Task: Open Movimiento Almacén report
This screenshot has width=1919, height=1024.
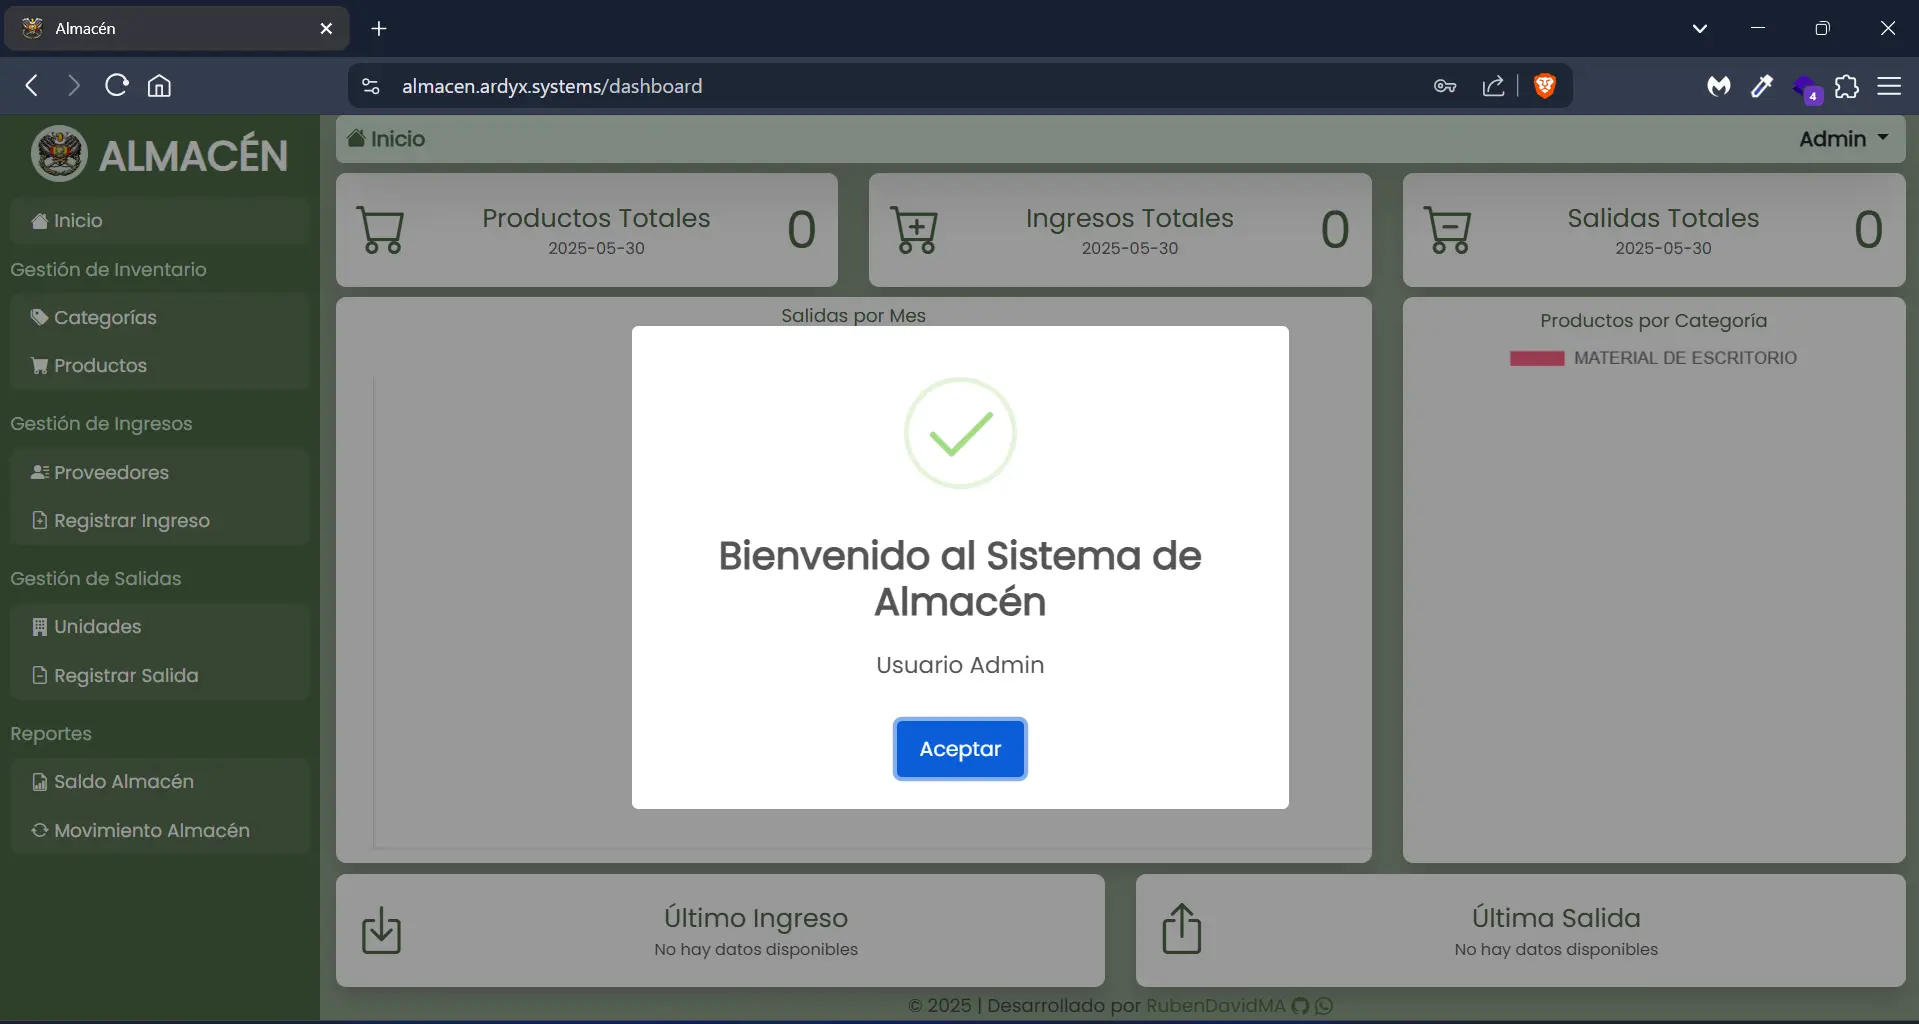Action: click(x=151, y=831)
